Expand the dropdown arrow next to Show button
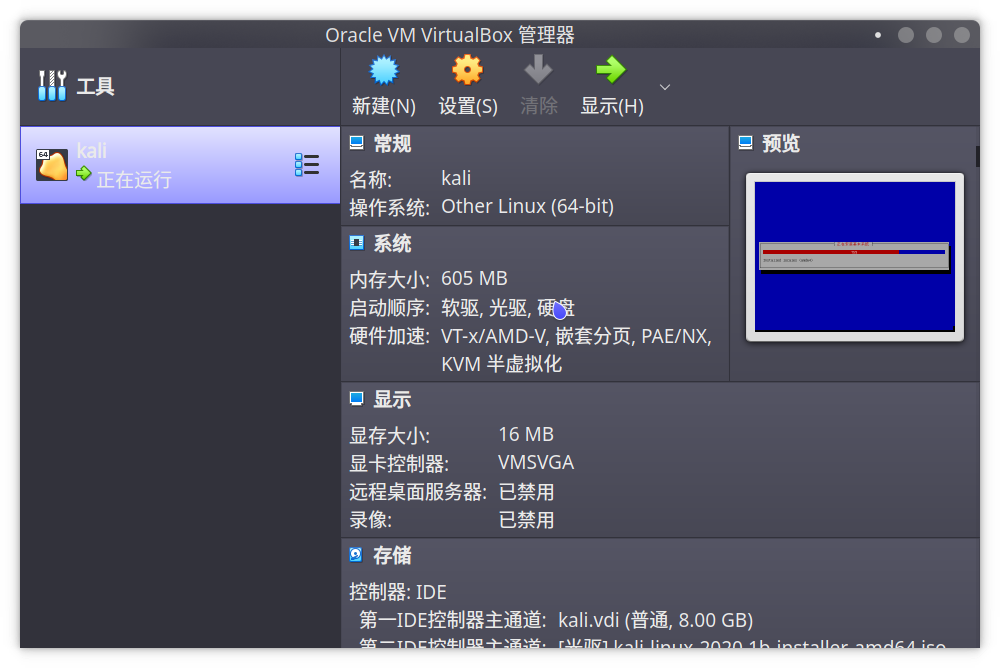The image size is (1000, 668). [x=665, y=87]
